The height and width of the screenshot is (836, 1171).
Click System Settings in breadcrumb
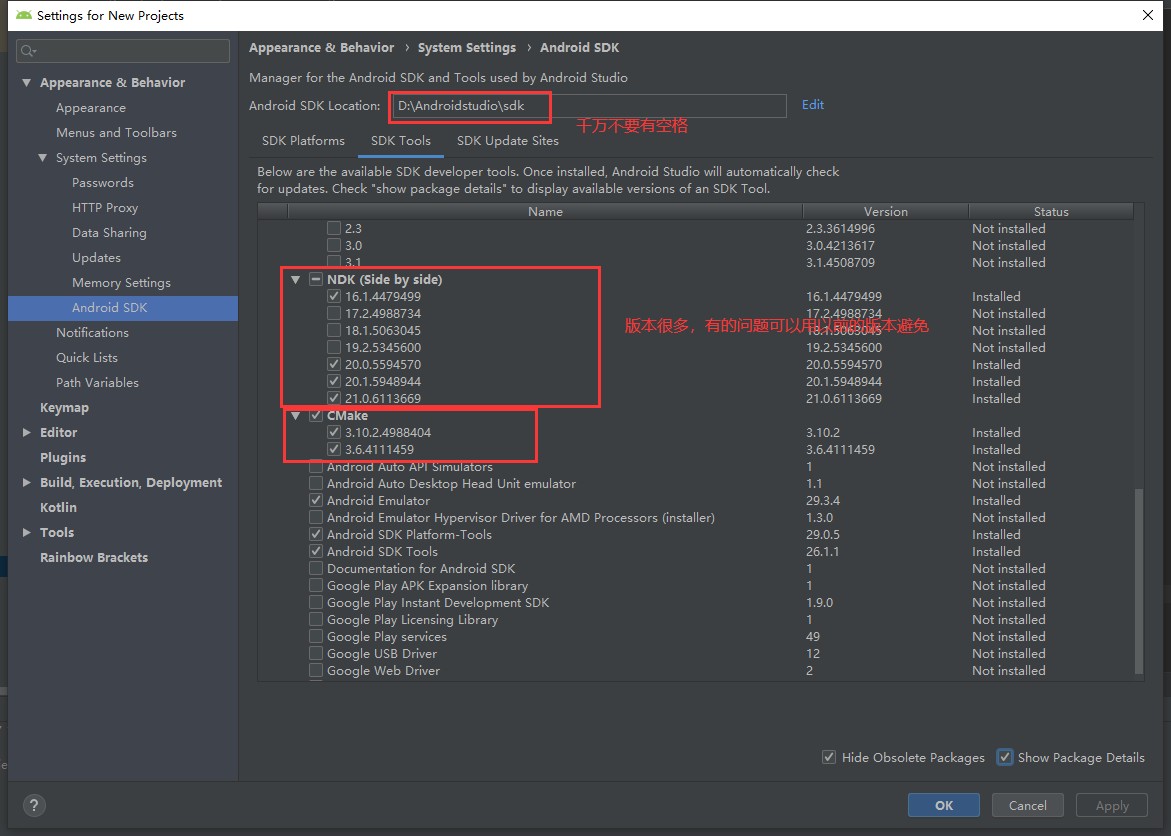click(467, 48)
